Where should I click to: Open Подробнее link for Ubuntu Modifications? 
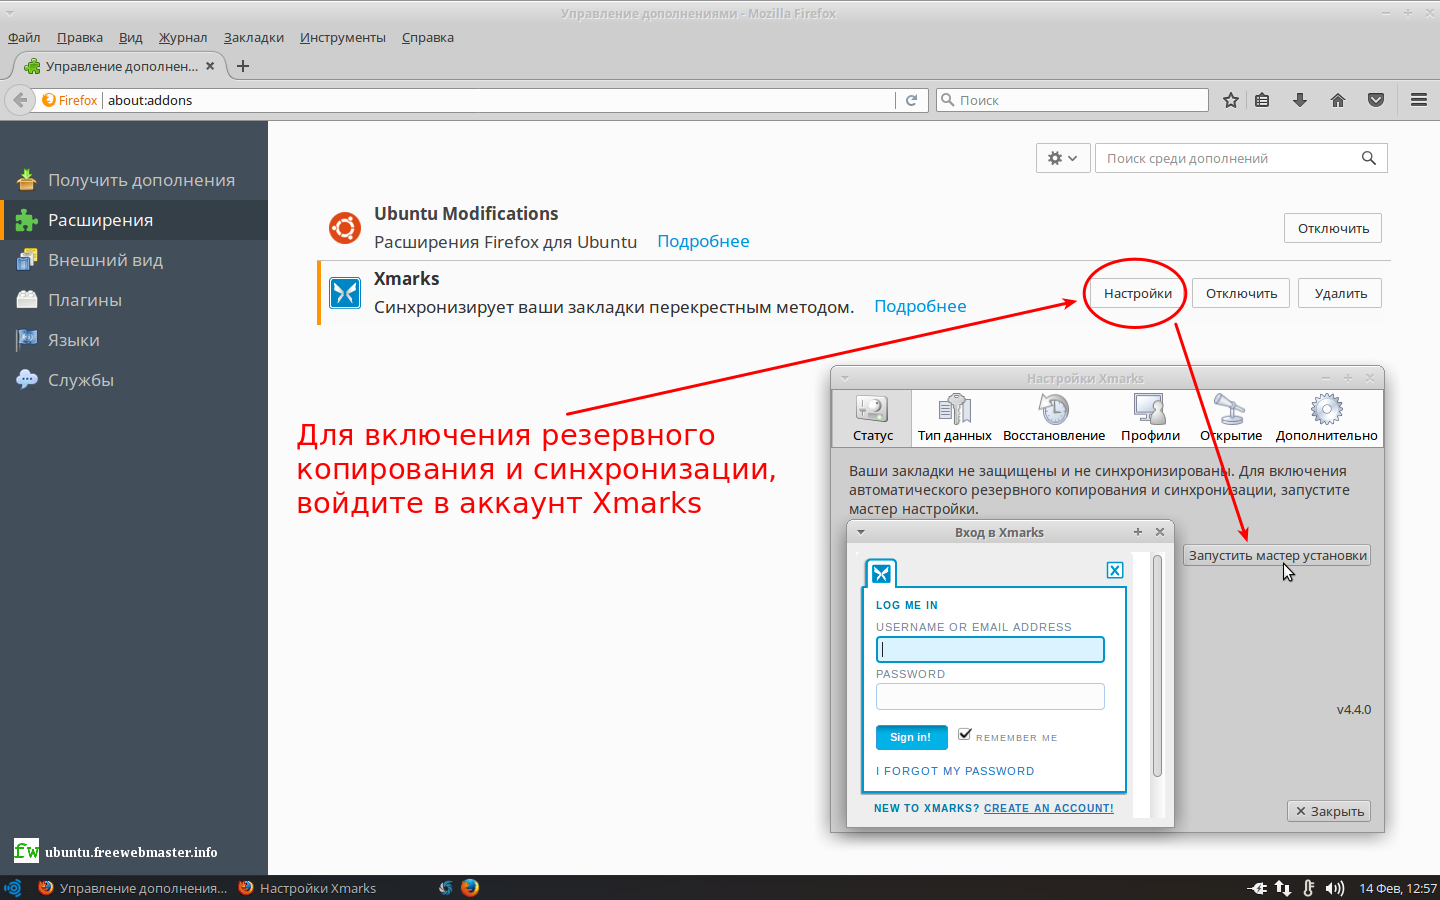tap(703, 241)
